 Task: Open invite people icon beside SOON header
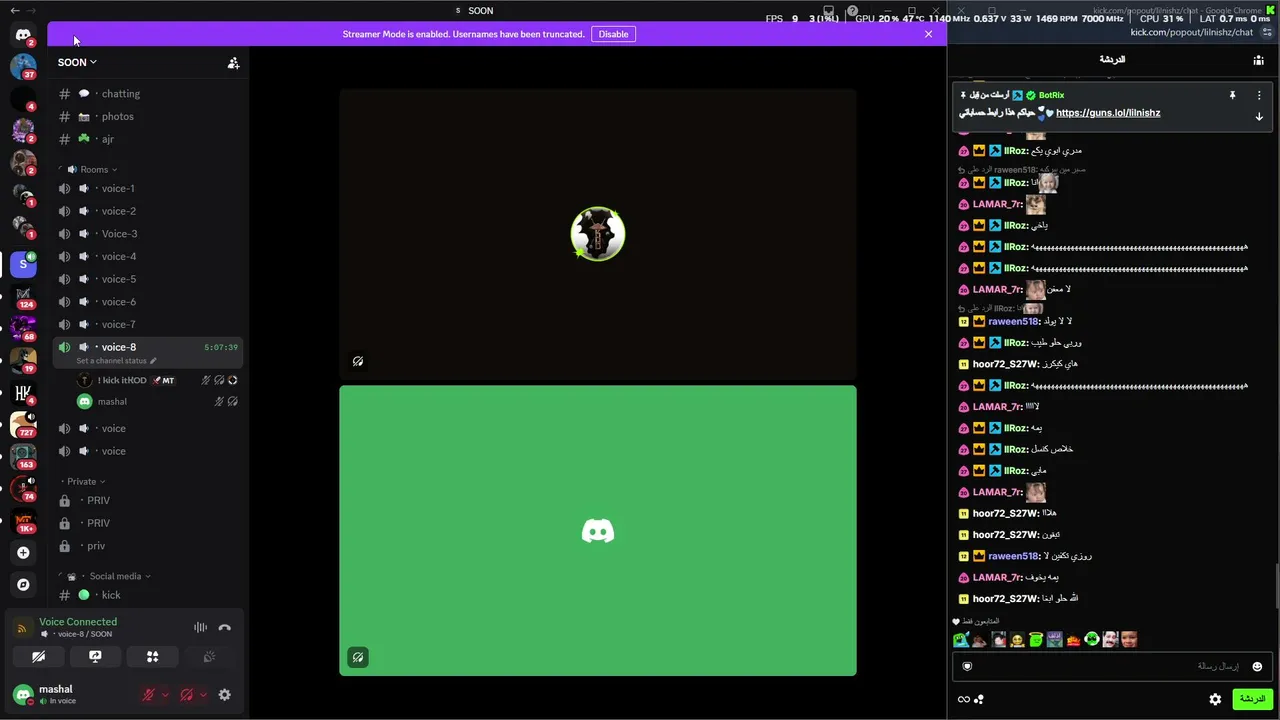coord(233,63)
